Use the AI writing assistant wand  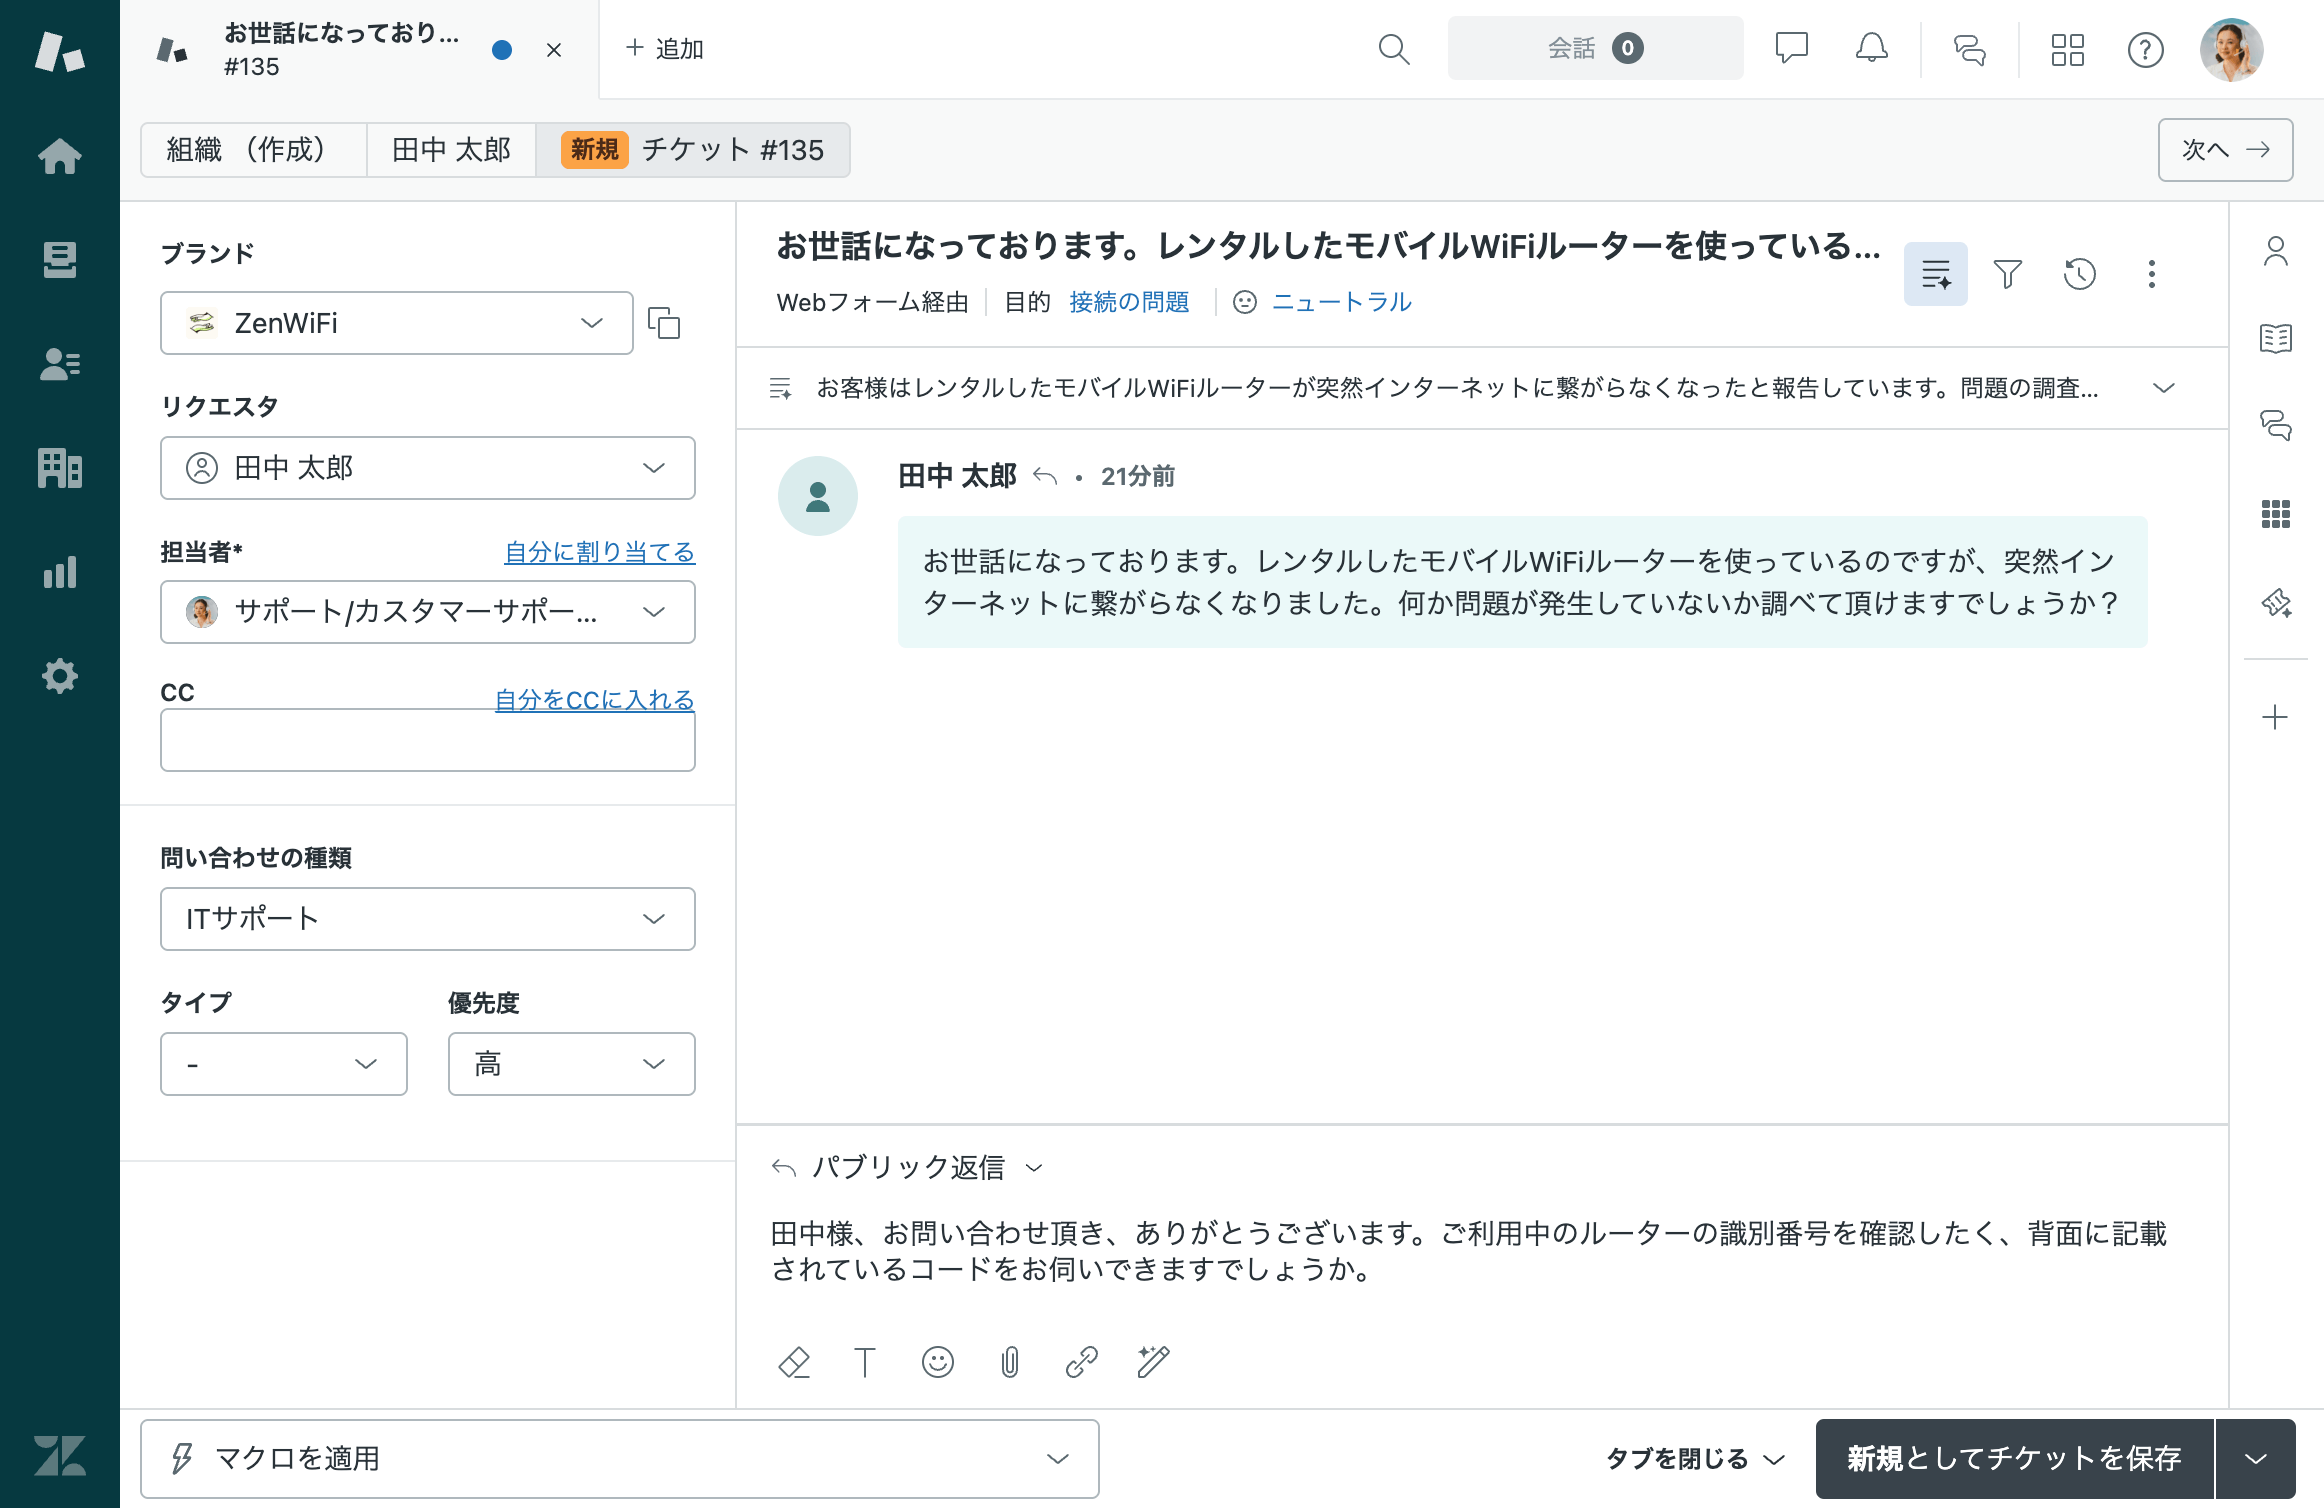1153,1362
